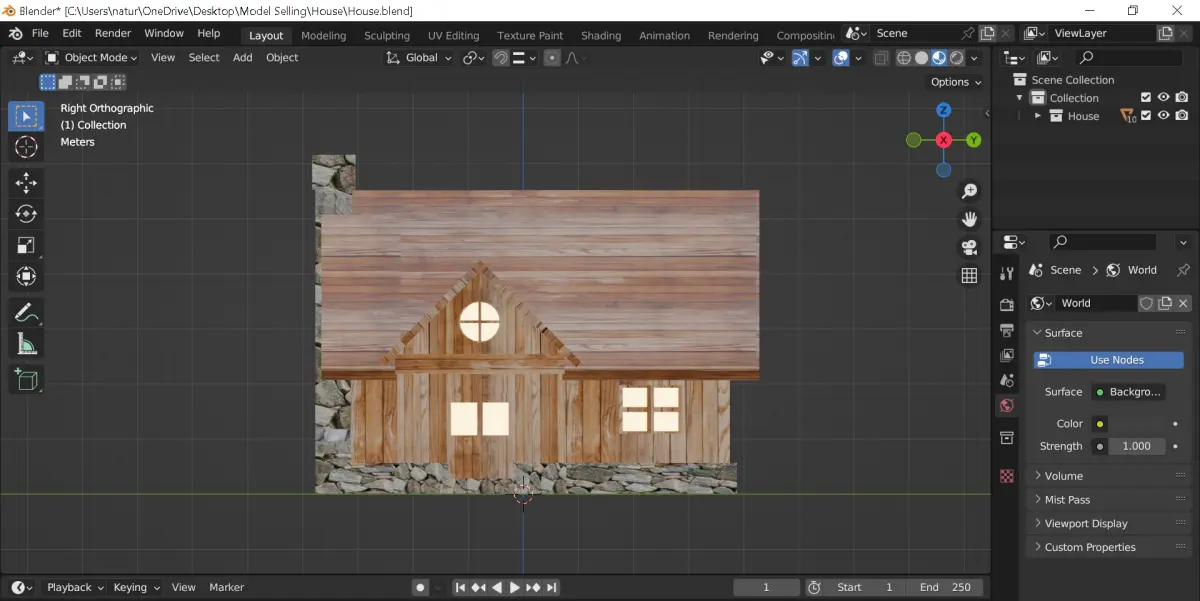Image resolution: width=1200 pixels, height=601 pixels.
Task: Select the Cursor tool in the toolbar
Action: [x=26, y=147]
